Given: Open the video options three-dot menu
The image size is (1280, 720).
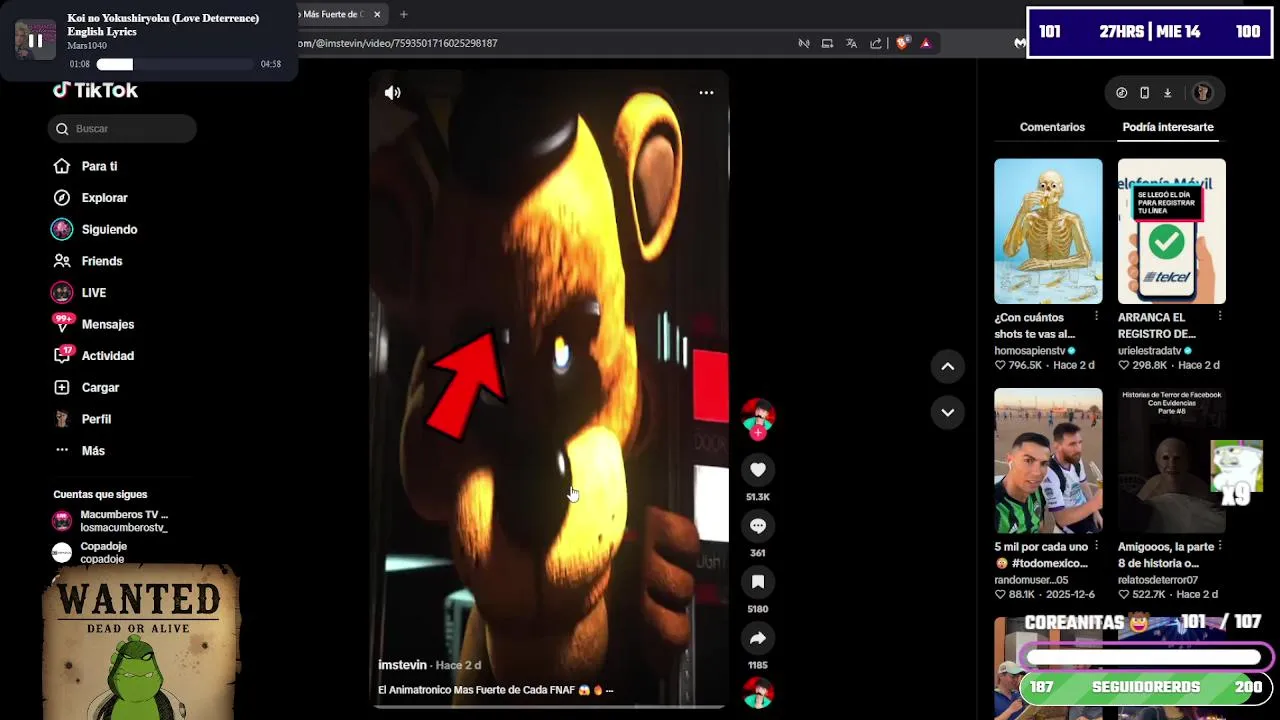Looking at the screenshot, I should [706, 92].
